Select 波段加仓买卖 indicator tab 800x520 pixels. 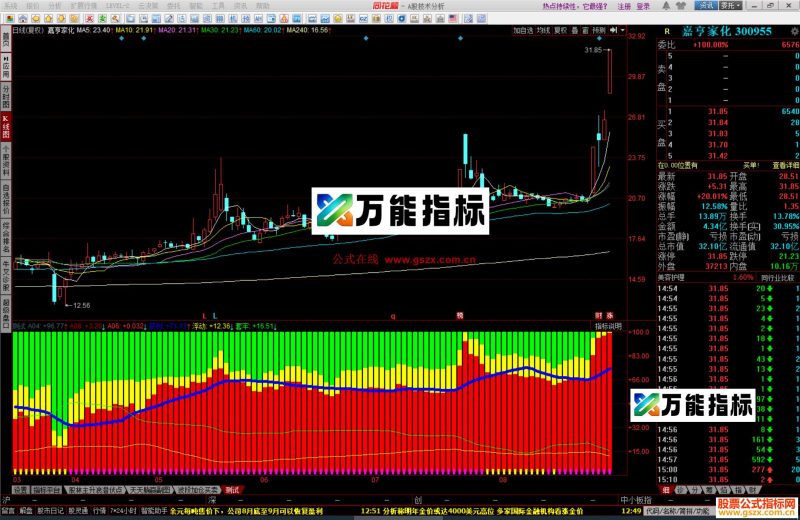pos(197,490)
